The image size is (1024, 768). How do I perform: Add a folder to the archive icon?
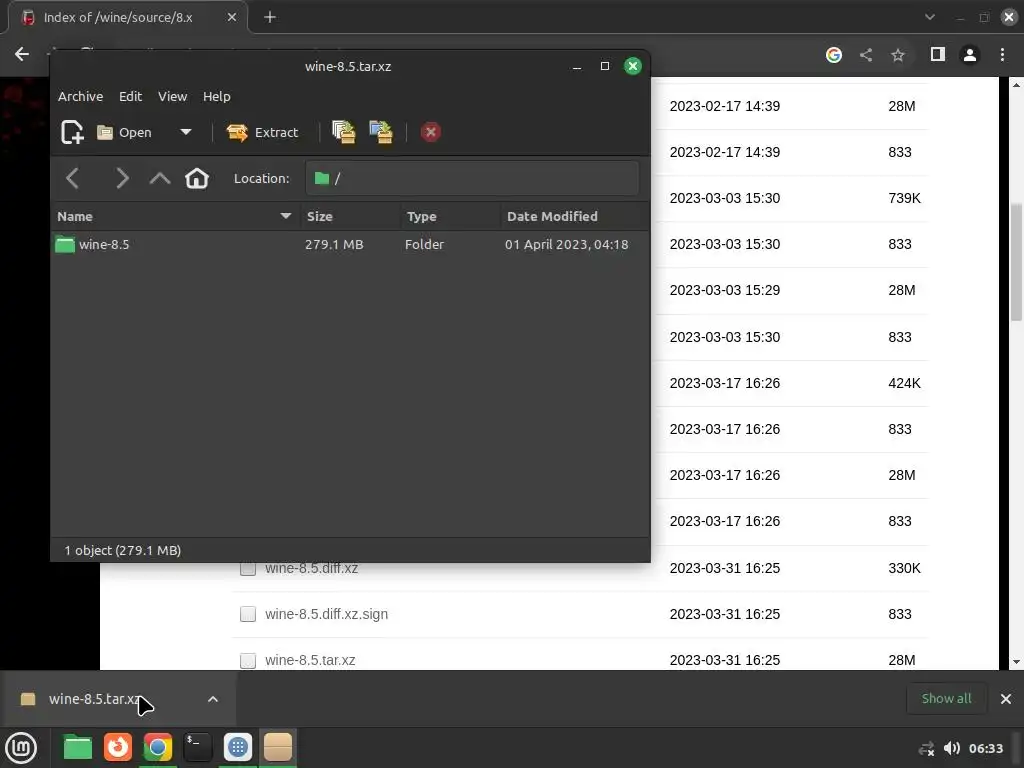click(381, 132)
